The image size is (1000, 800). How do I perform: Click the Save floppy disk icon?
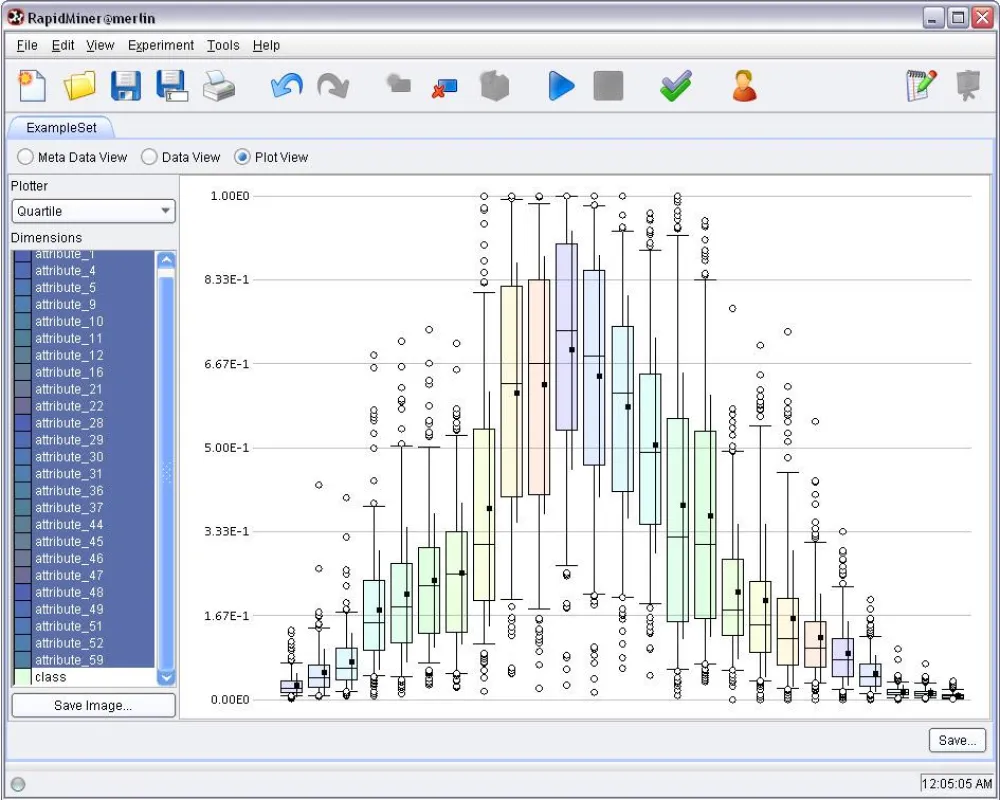pyautogui.click(x=126, y=85)
